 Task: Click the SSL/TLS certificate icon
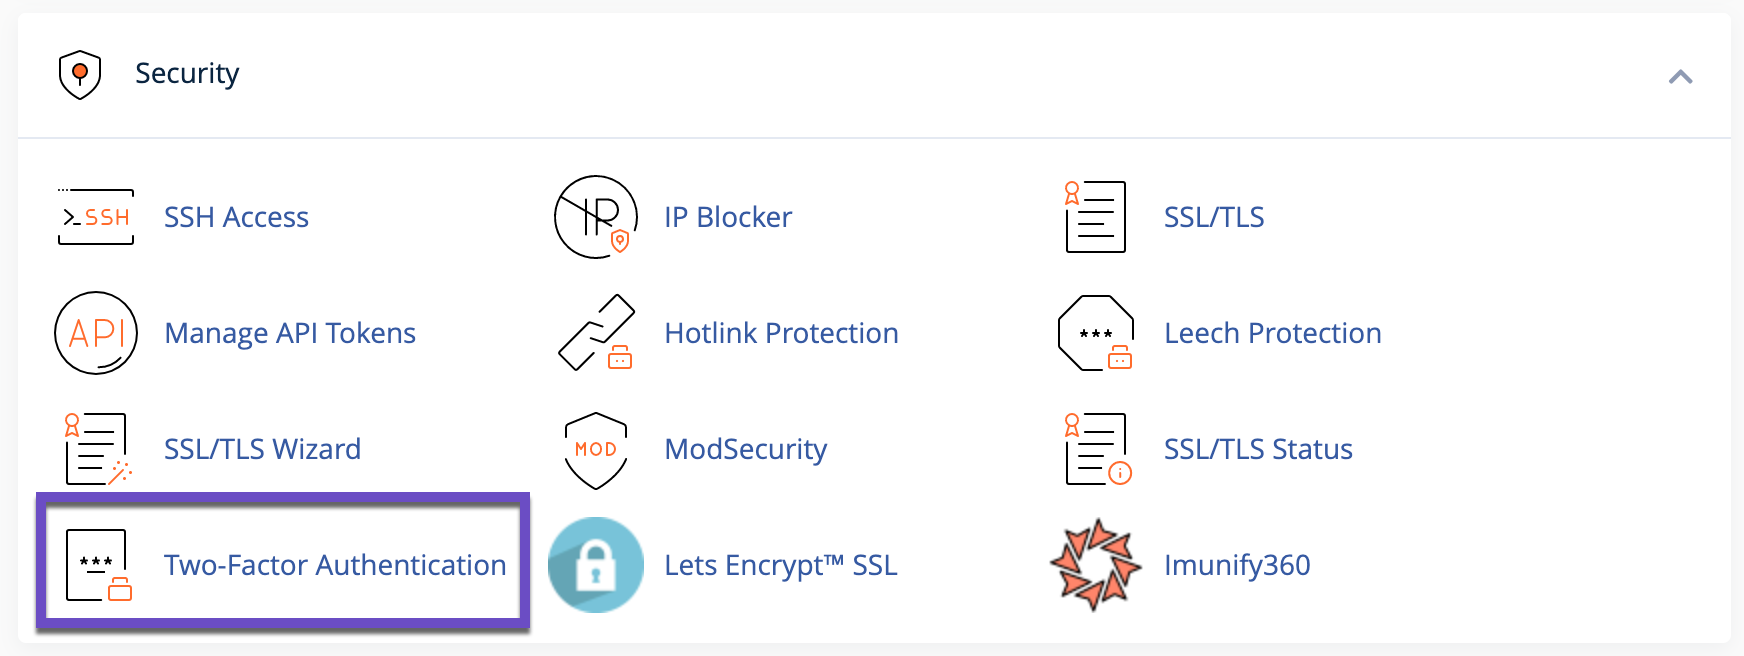click(x=1096, y=217)
